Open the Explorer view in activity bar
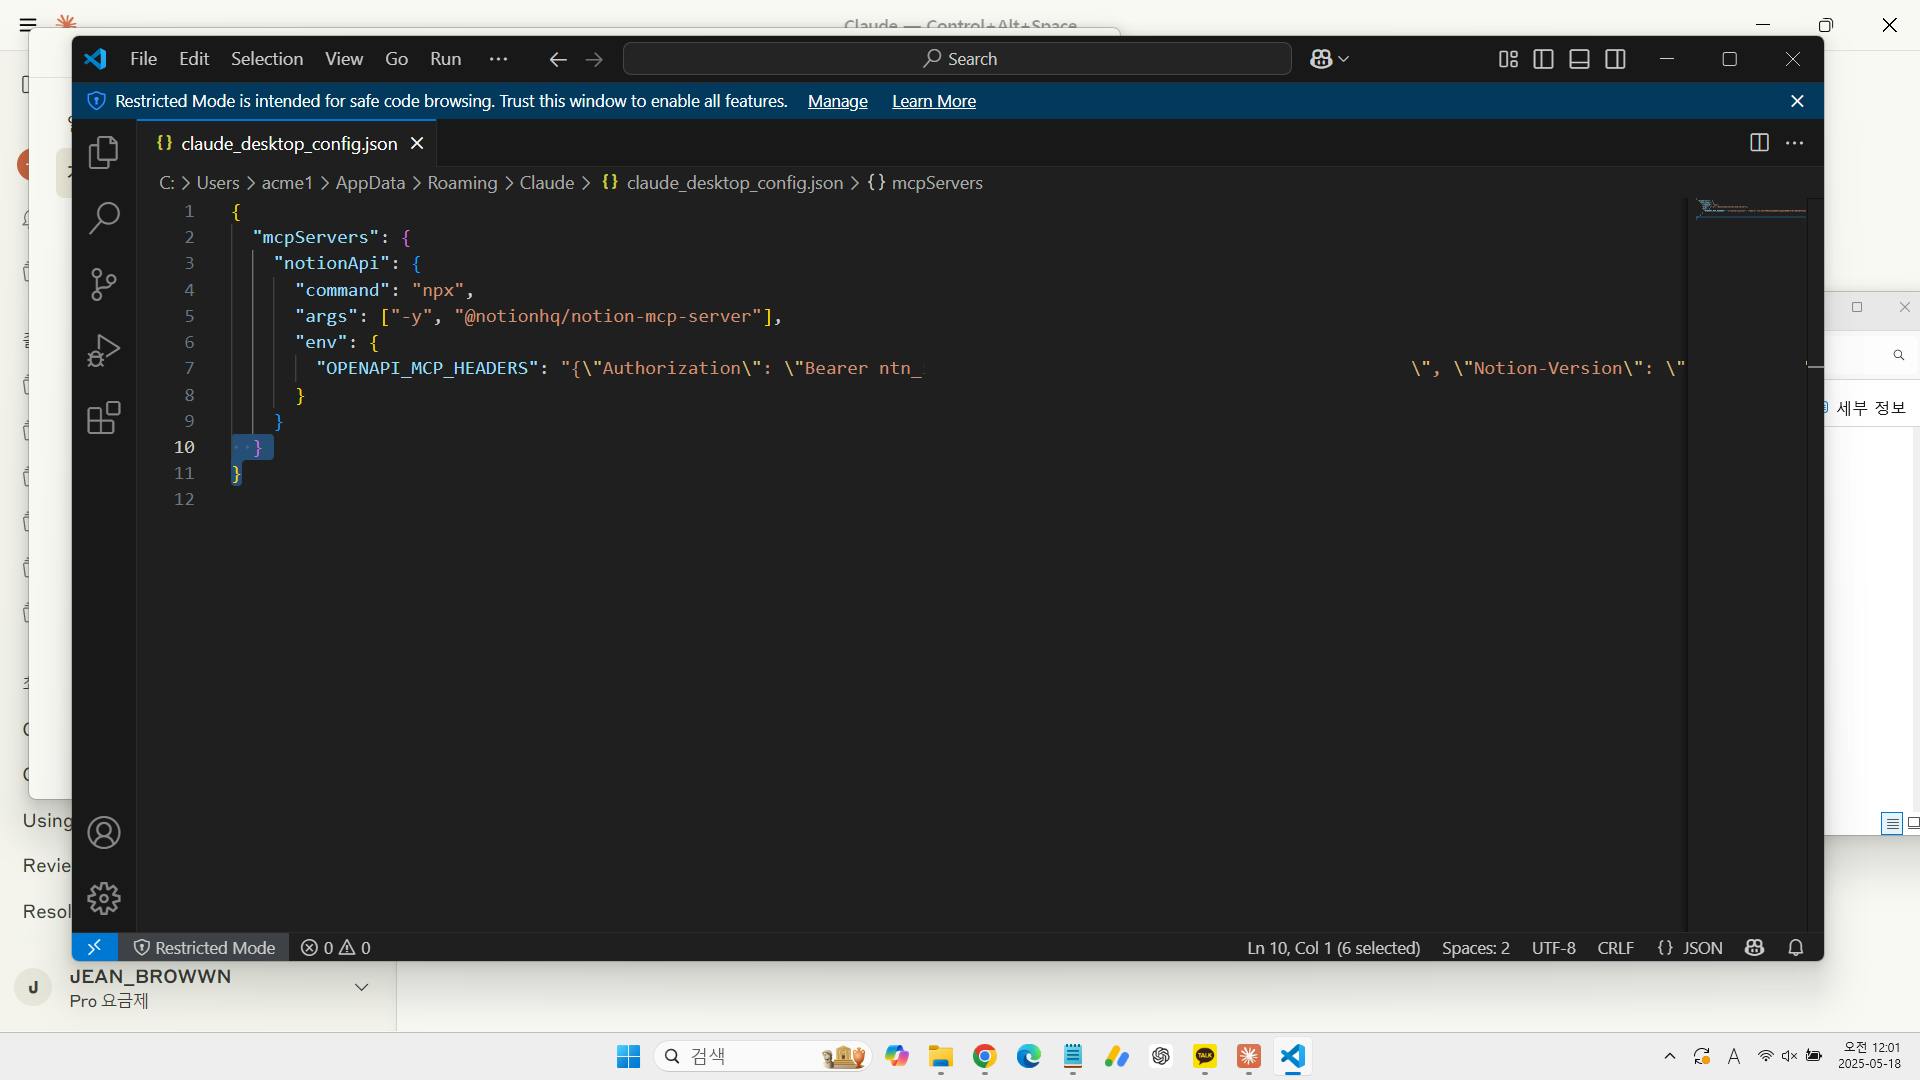Viewport: 1920px width, 1080px height. click(104, 153)
